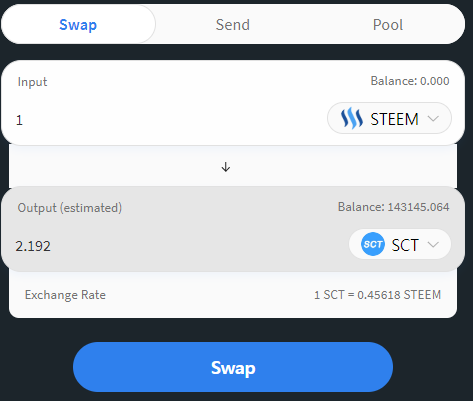Click the 1 SCT = 0.45618 STEEM rate
This screenshot has height=401, width=473.
pos(377,295)
